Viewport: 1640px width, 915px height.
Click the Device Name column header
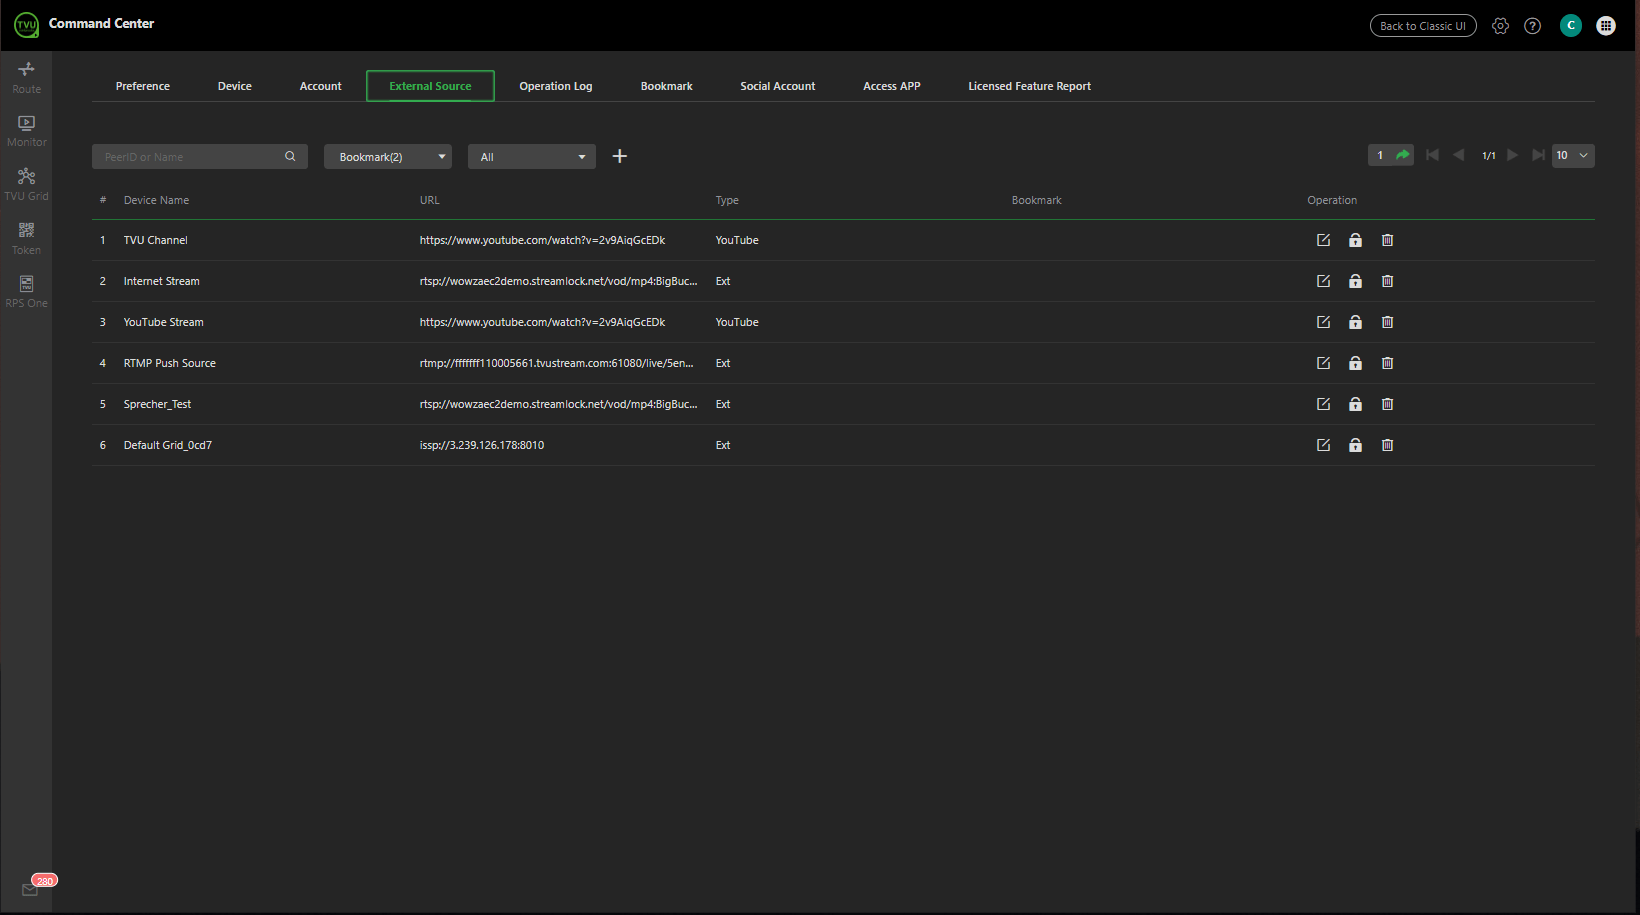[156, 200]
